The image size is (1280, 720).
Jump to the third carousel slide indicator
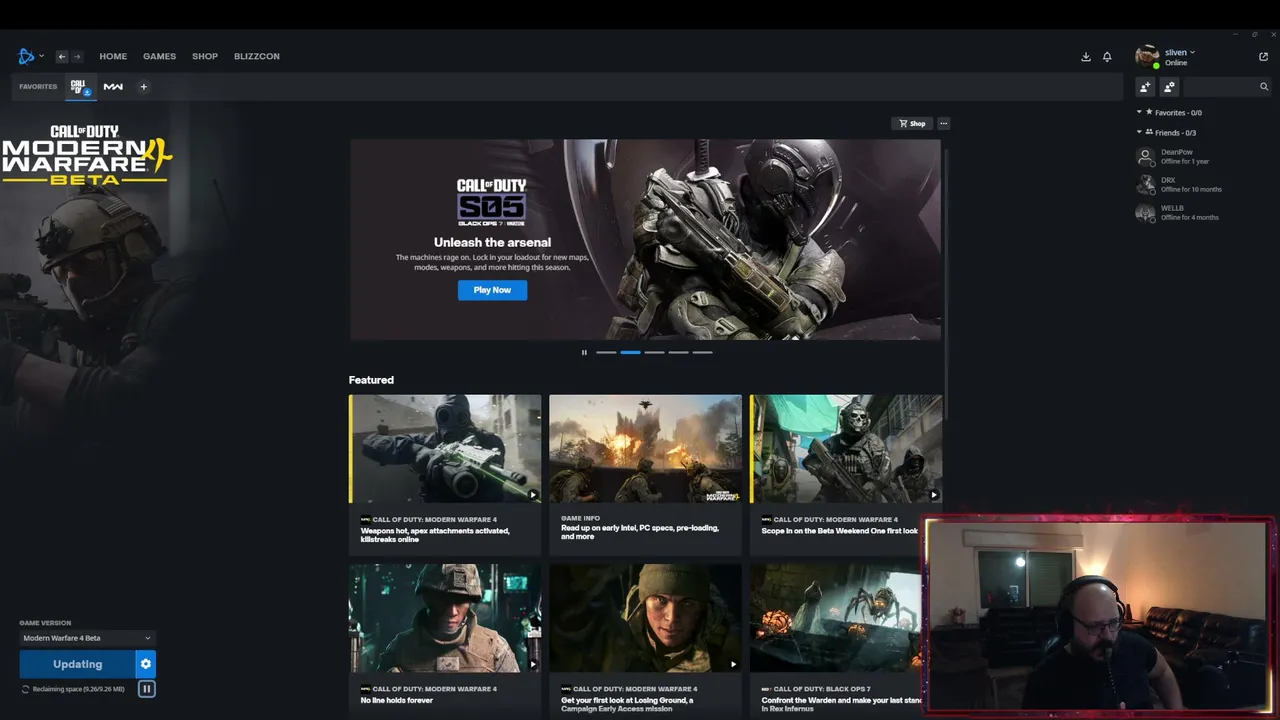pos(654,352)
